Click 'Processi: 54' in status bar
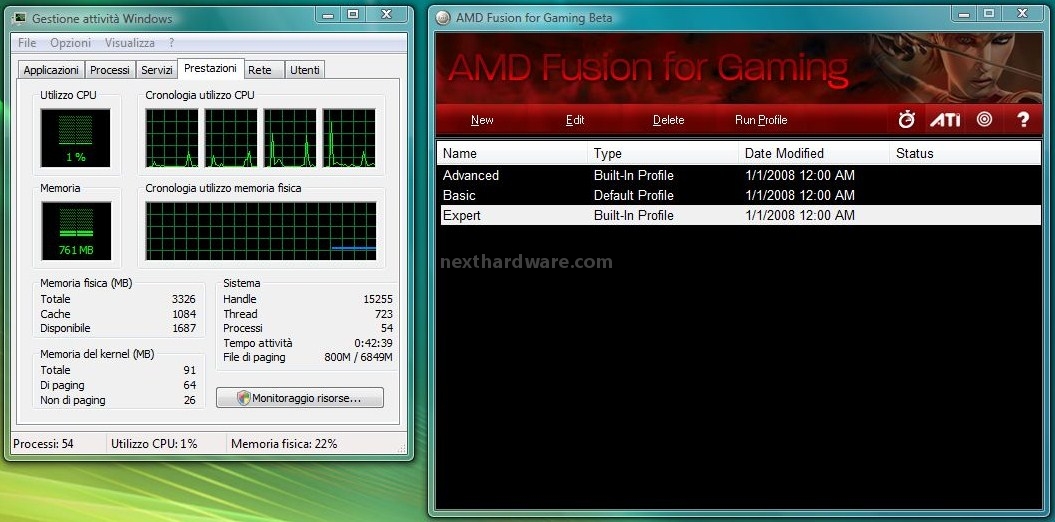This screenshot has height=522, width=1055. 44,443
